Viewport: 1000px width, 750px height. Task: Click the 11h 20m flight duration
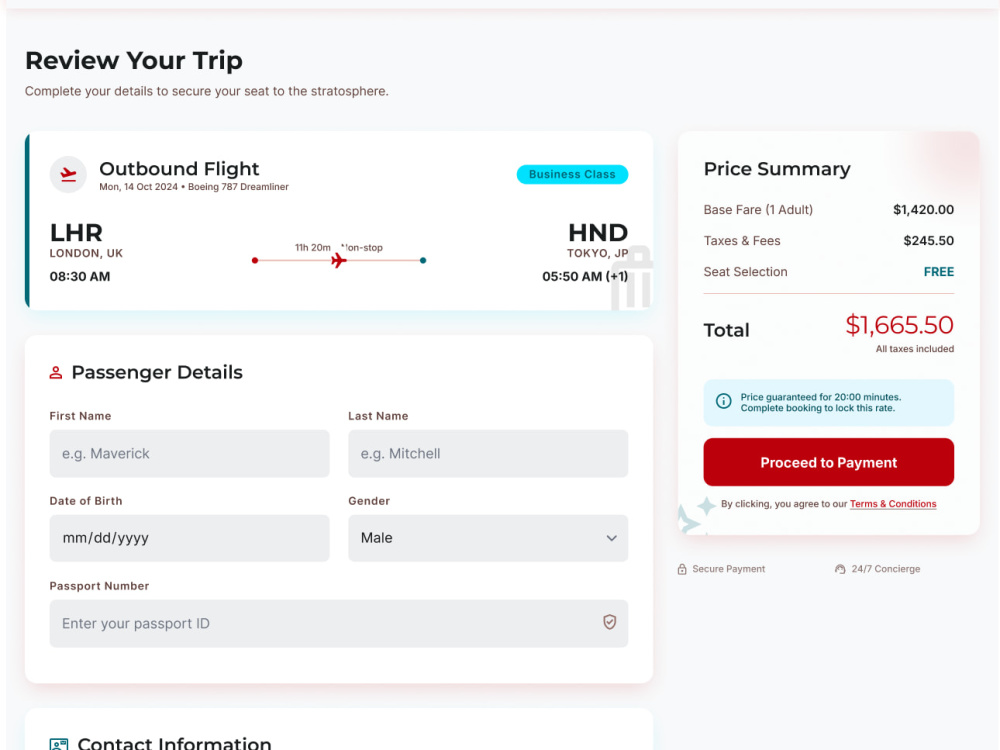pos(312,247)
